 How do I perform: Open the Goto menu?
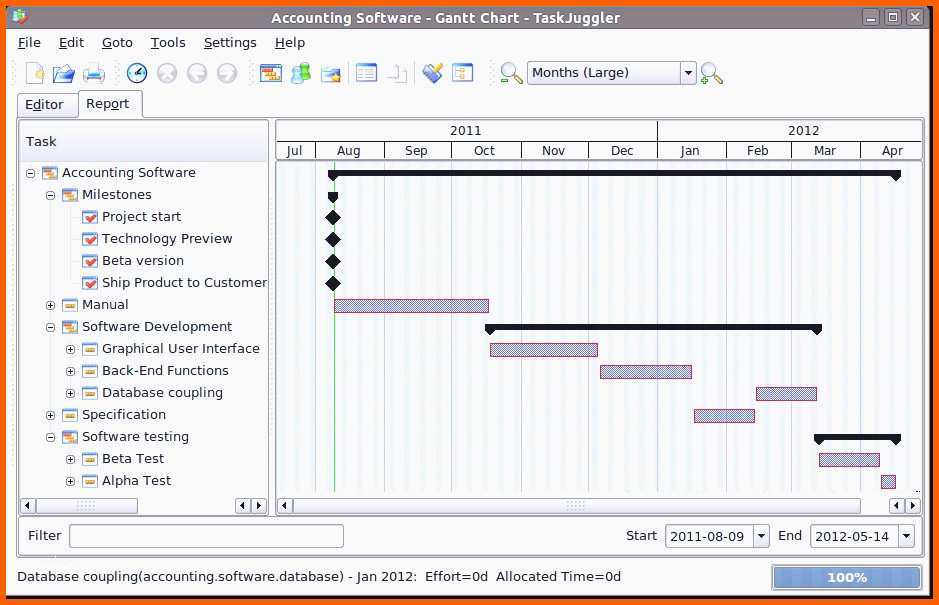click(117, 43)
